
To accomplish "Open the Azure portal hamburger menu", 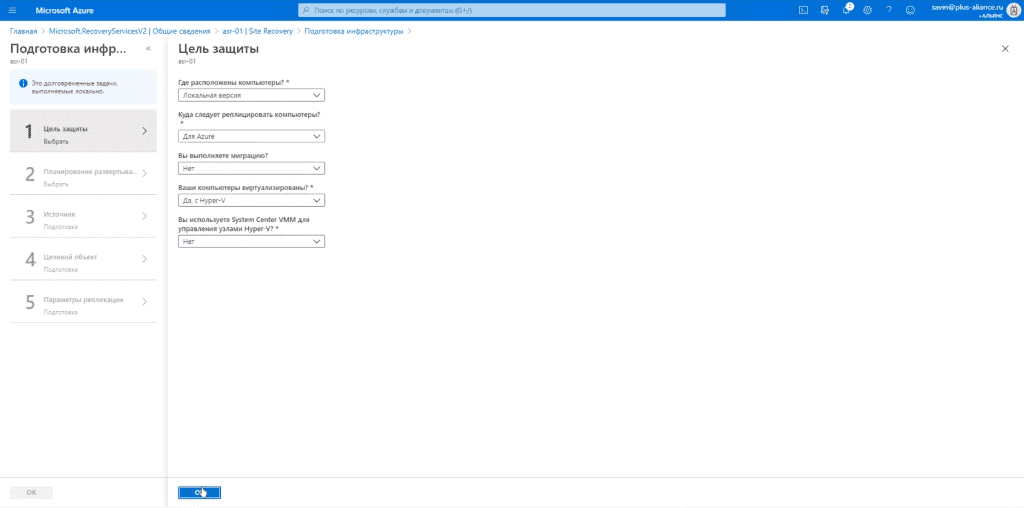I will (12, 10).
